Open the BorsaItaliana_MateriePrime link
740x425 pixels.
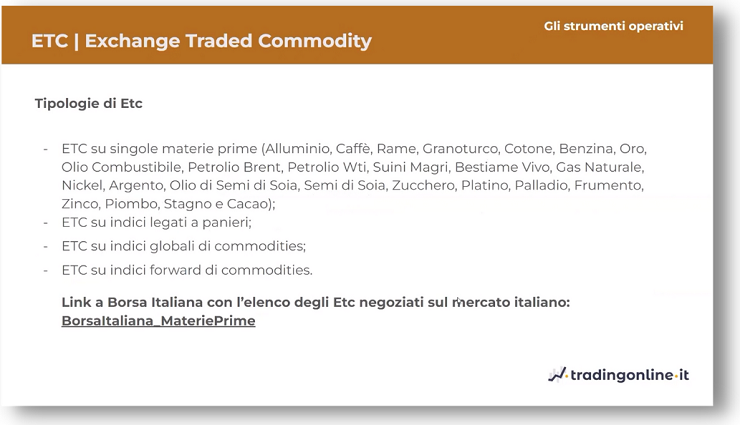point(158,321)
